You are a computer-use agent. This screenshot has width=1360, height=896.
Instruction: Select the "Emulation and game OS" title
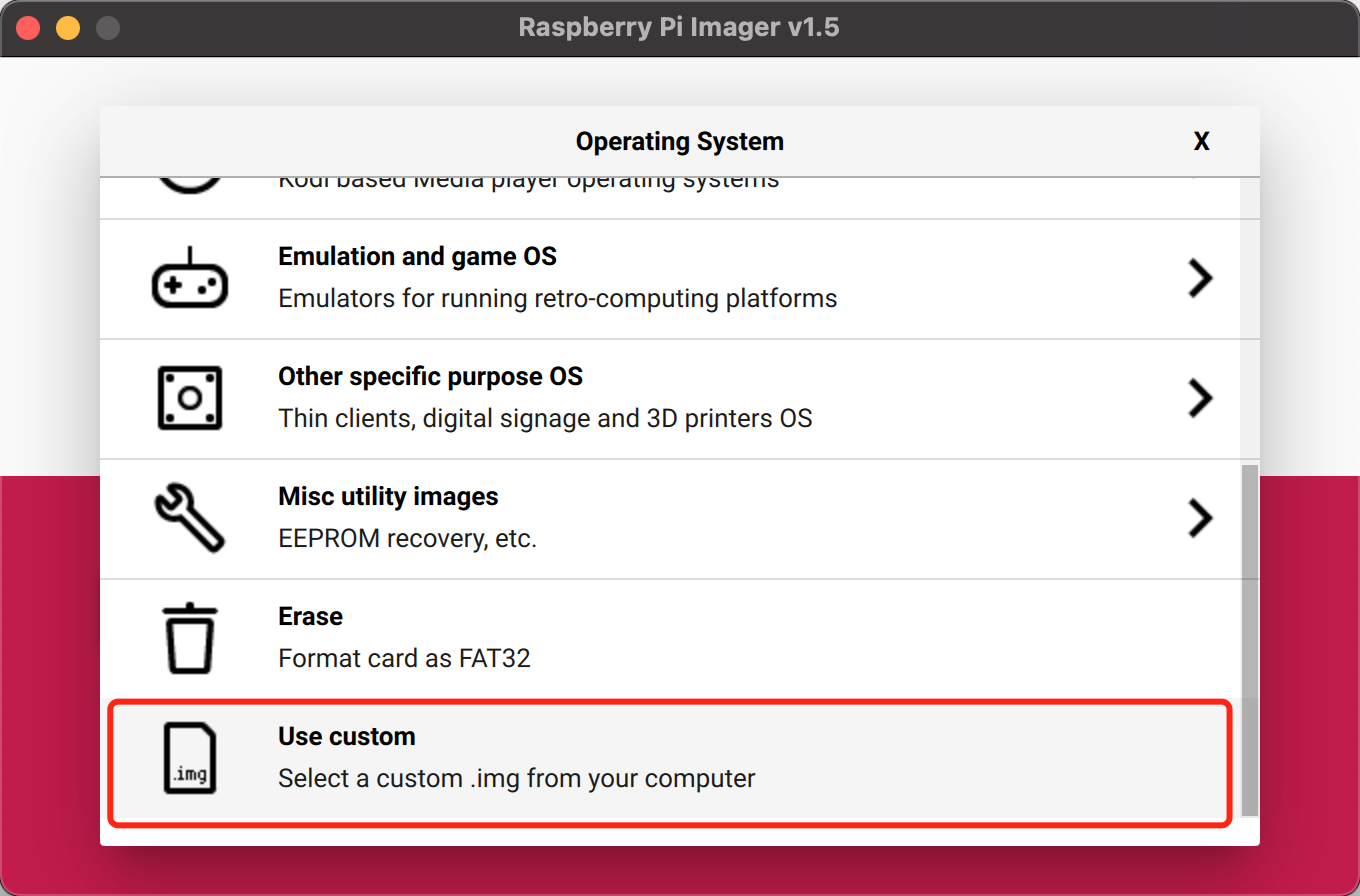coord(417,257)
